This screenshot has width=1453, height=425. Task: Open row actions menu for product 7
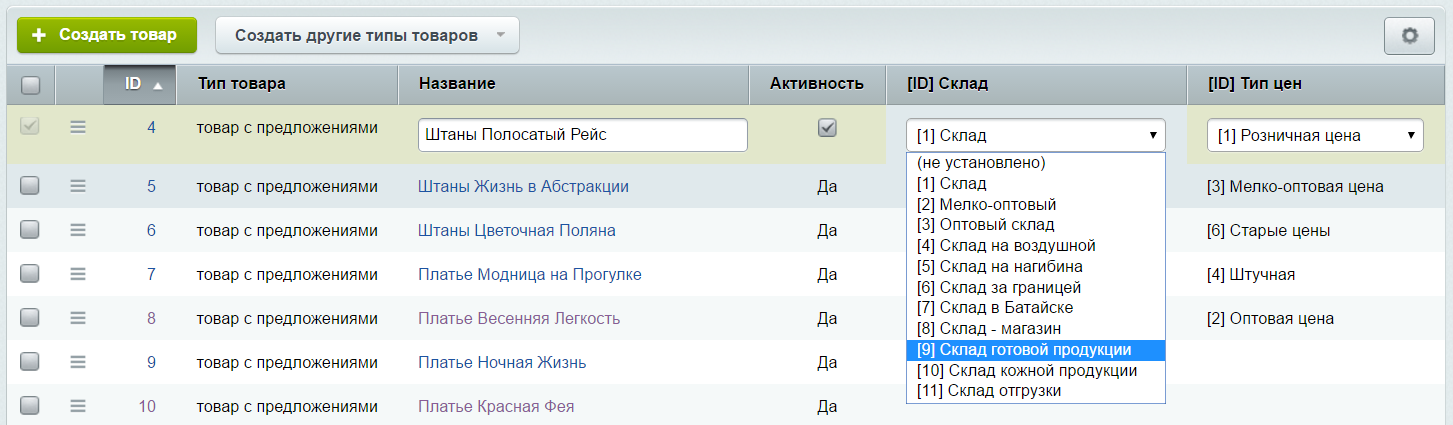click(78, 274)
